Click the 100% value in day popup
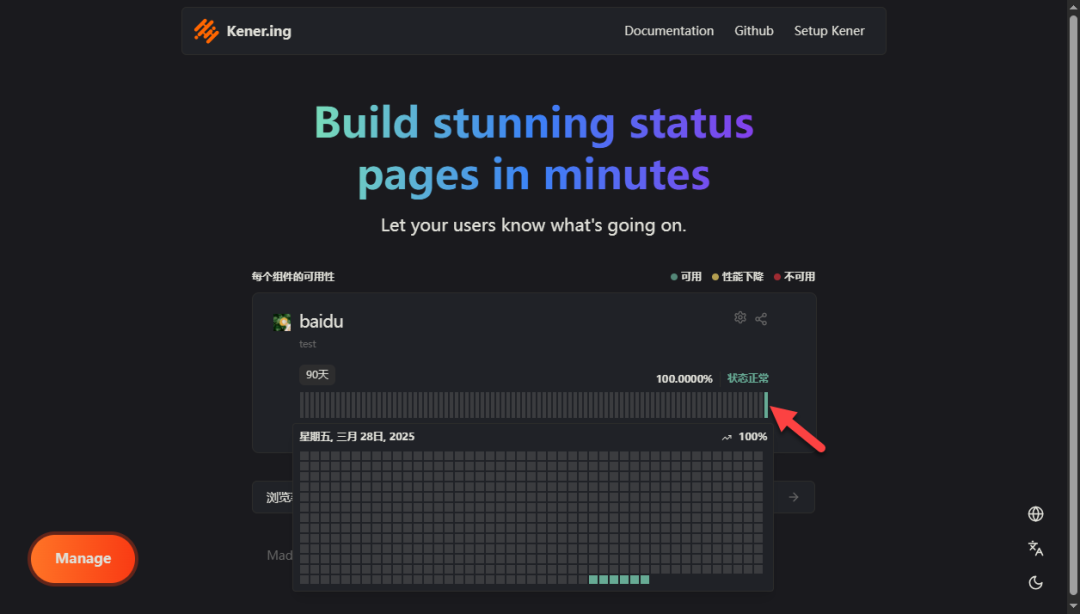 tap(752, 436)
